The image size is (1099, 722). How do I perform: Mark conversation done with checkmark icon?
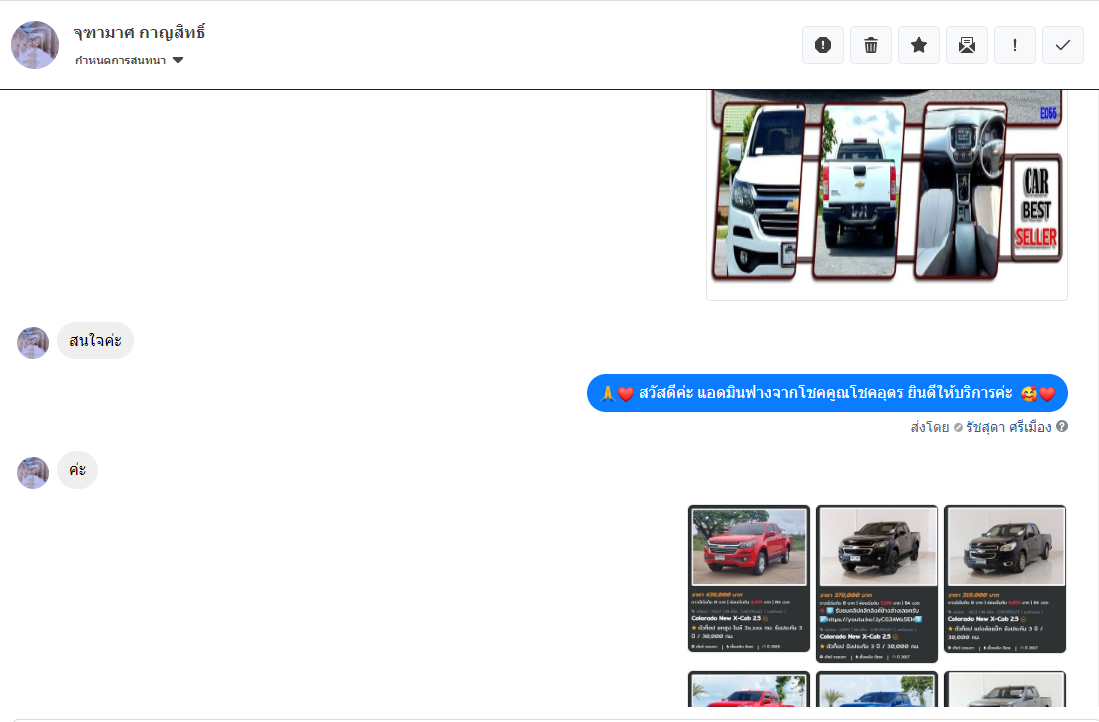(x=1063, y=46)
